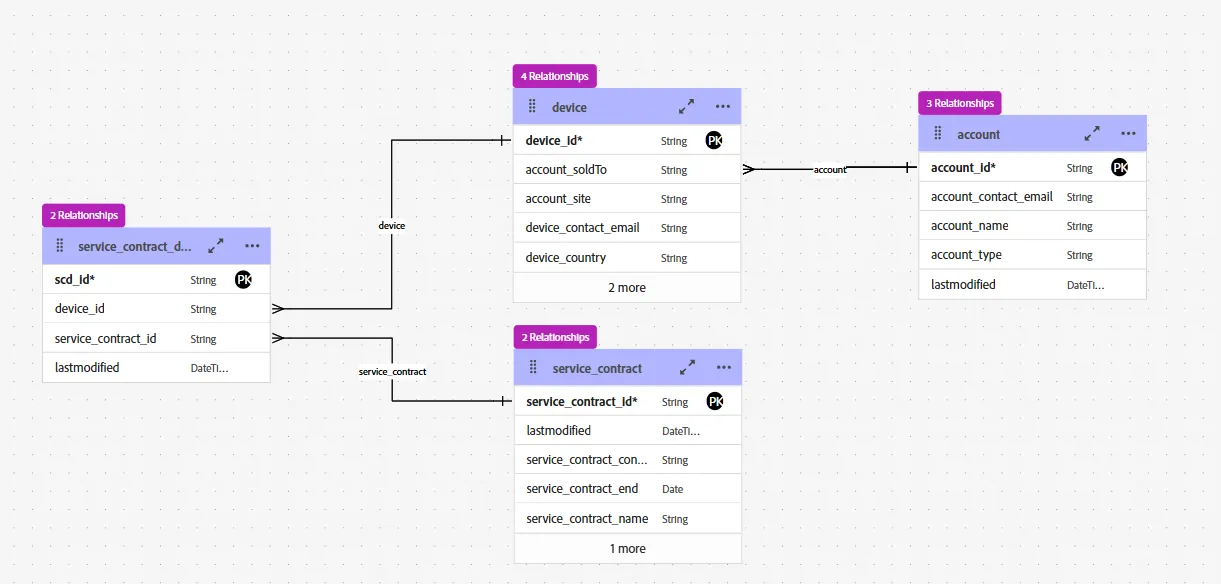Select the service_contract relationship line label
The width and height of the screenshot is (1221, 584).
click(393, 372)
